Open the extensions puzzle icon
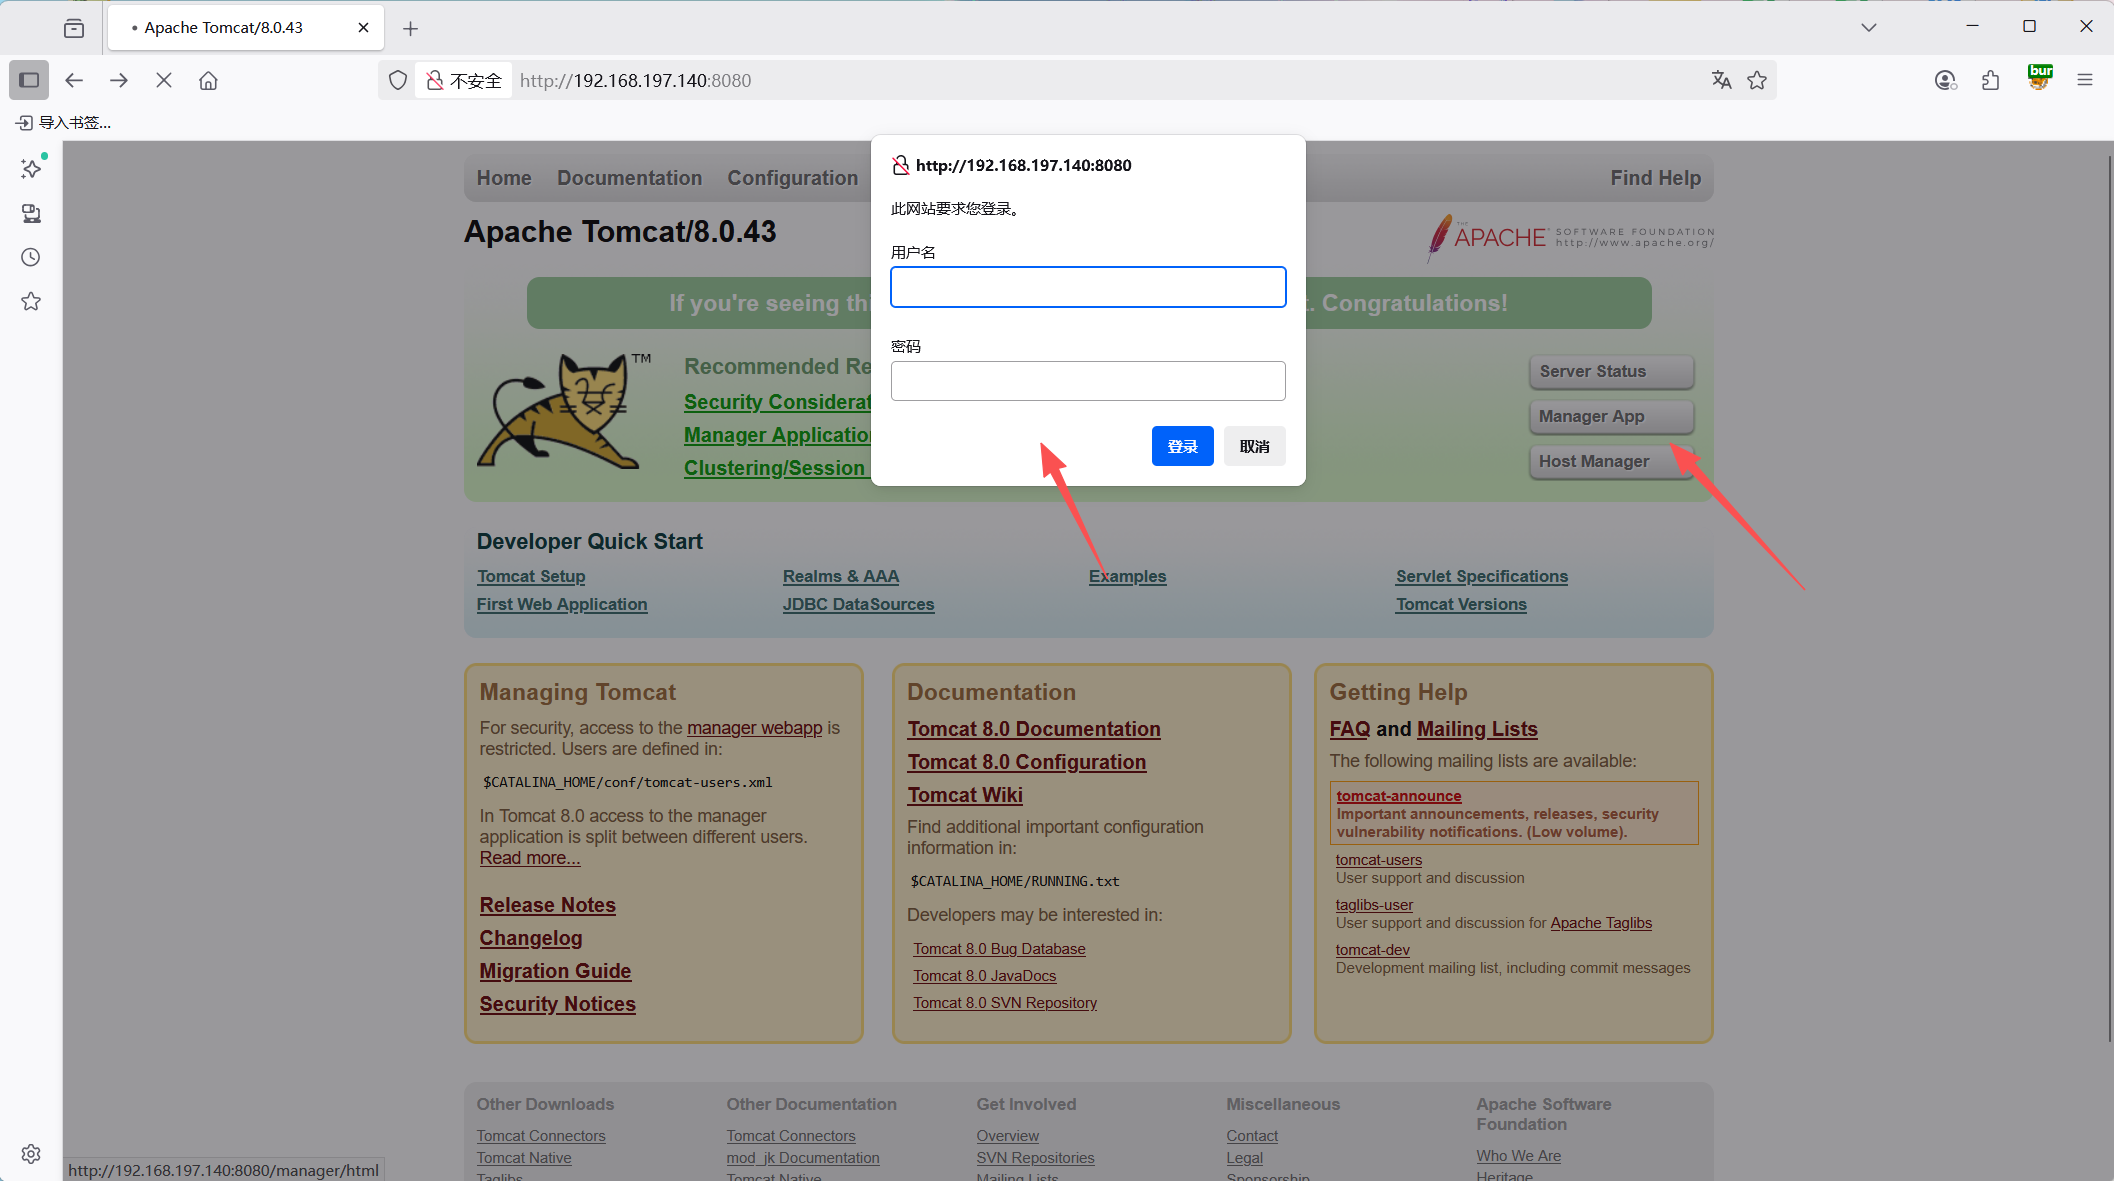Screen dimensions: 2114x1181 (1990, 80)
